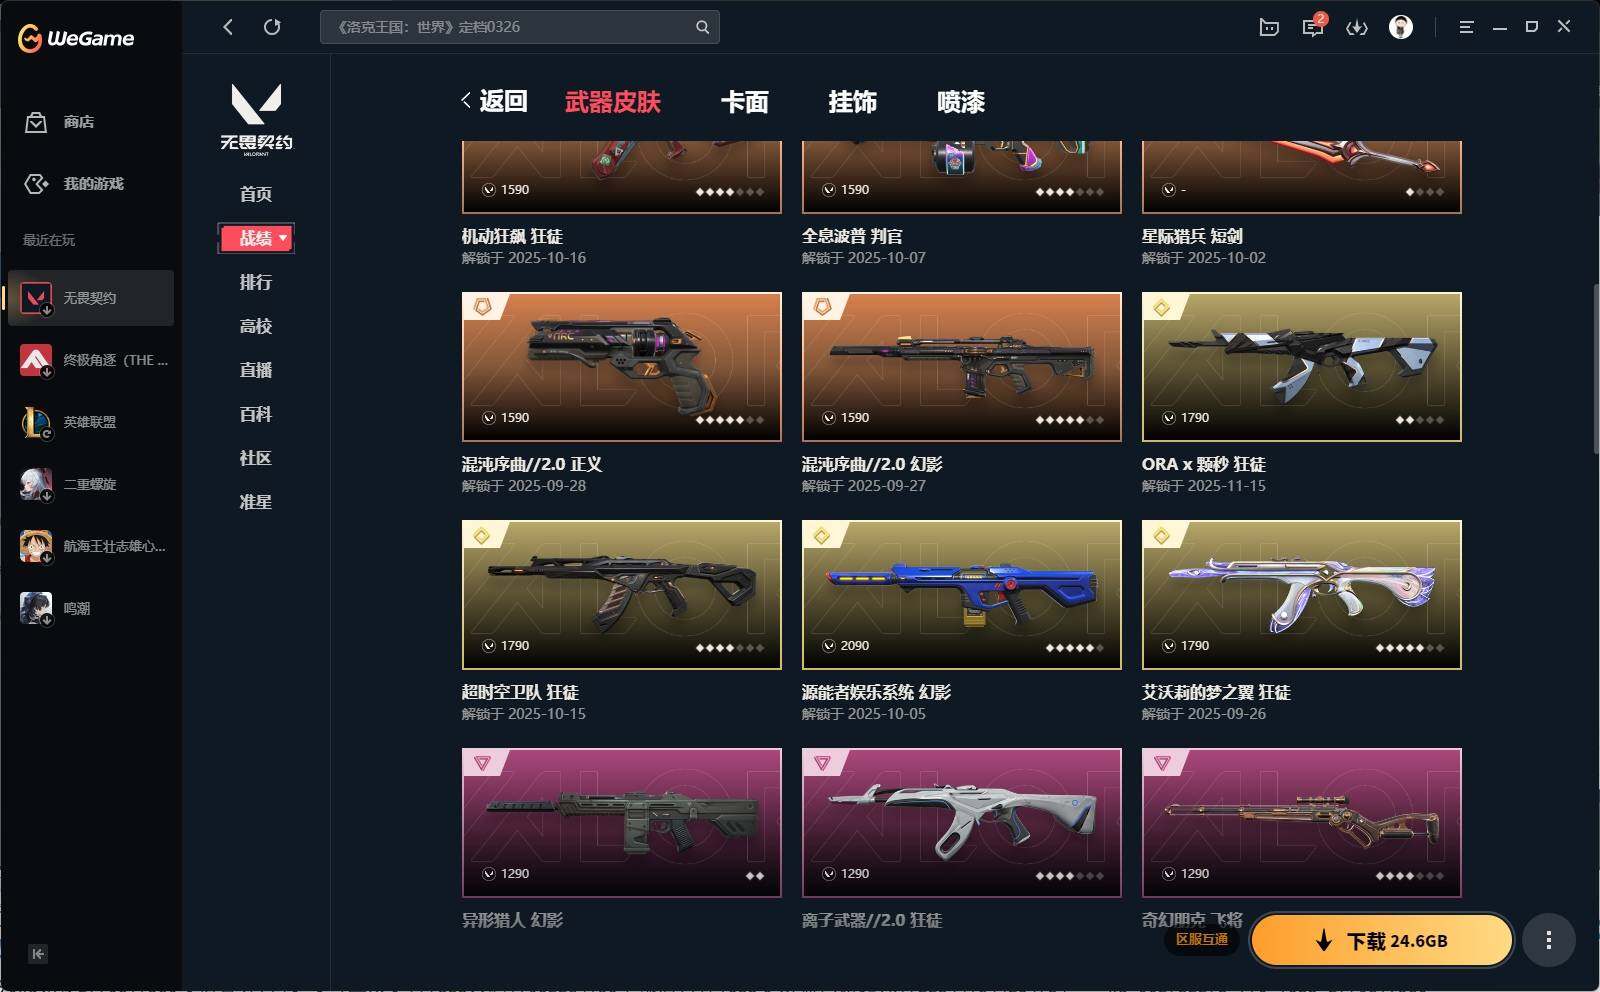The height and width of the screenshot is (992, 1600).
Task: Select the 源能者娱乐系统 幻影 skin thumbnail
Action: click(x=962, y=595)
